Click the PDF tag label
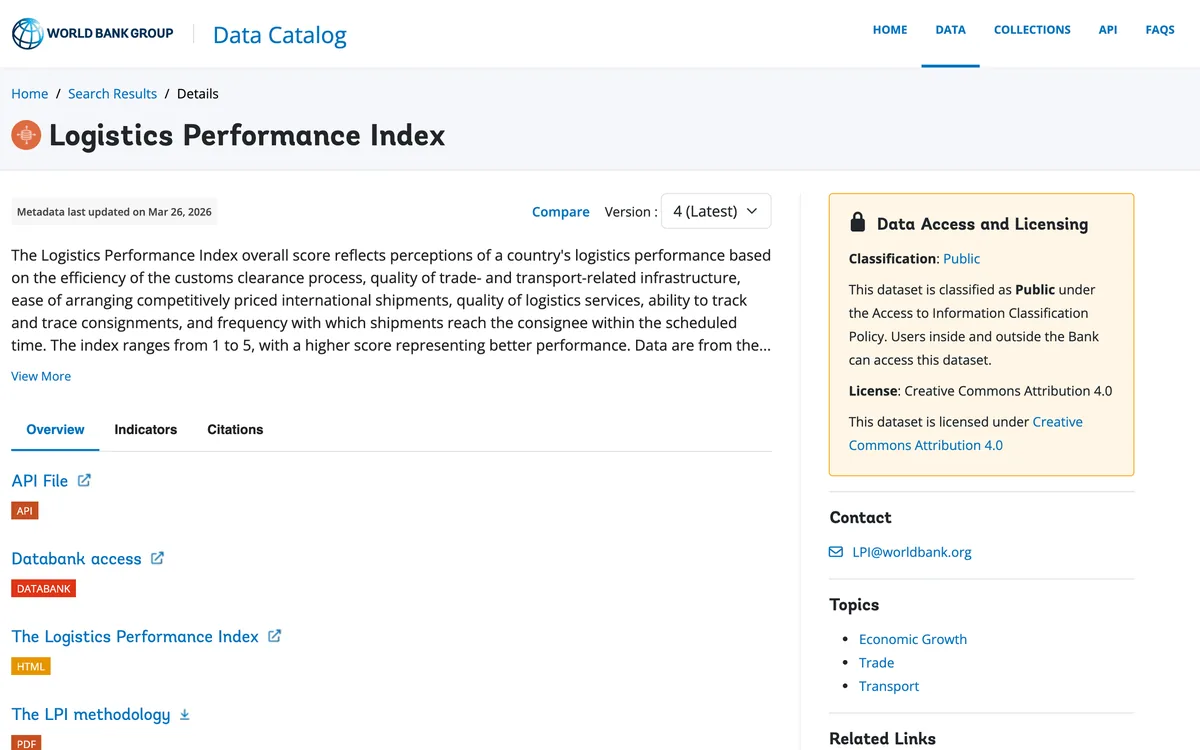 coord(26,743)
